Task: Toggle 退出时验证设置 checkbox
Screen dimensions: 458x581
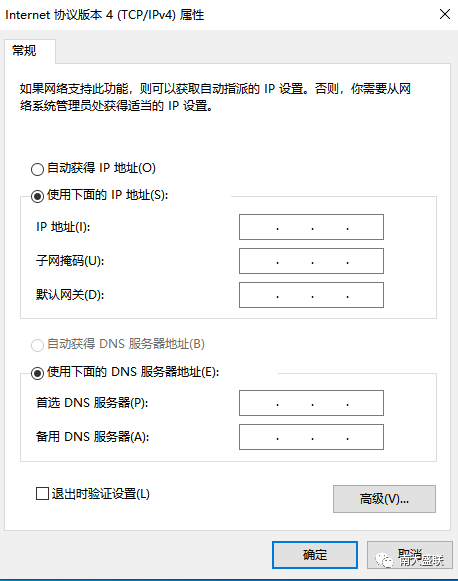Action: pos(42,494)
